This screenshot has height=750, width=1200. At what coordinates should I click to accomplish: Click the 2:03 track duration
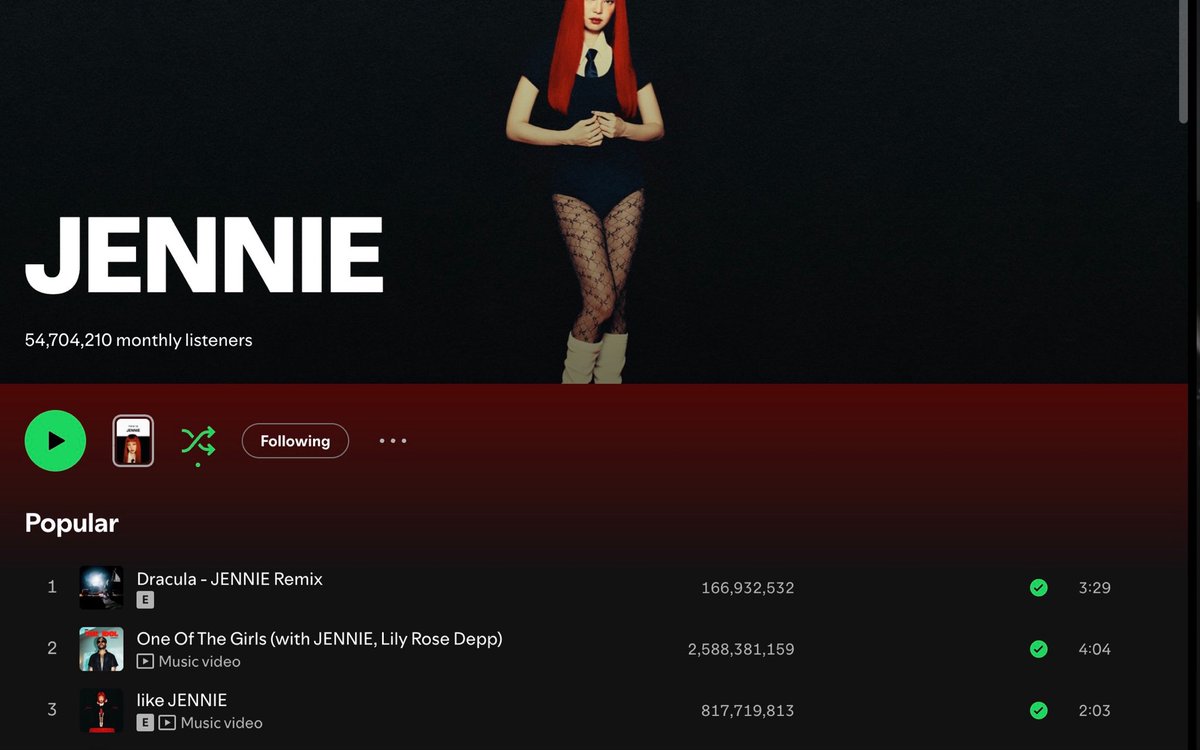[1094, 710]
